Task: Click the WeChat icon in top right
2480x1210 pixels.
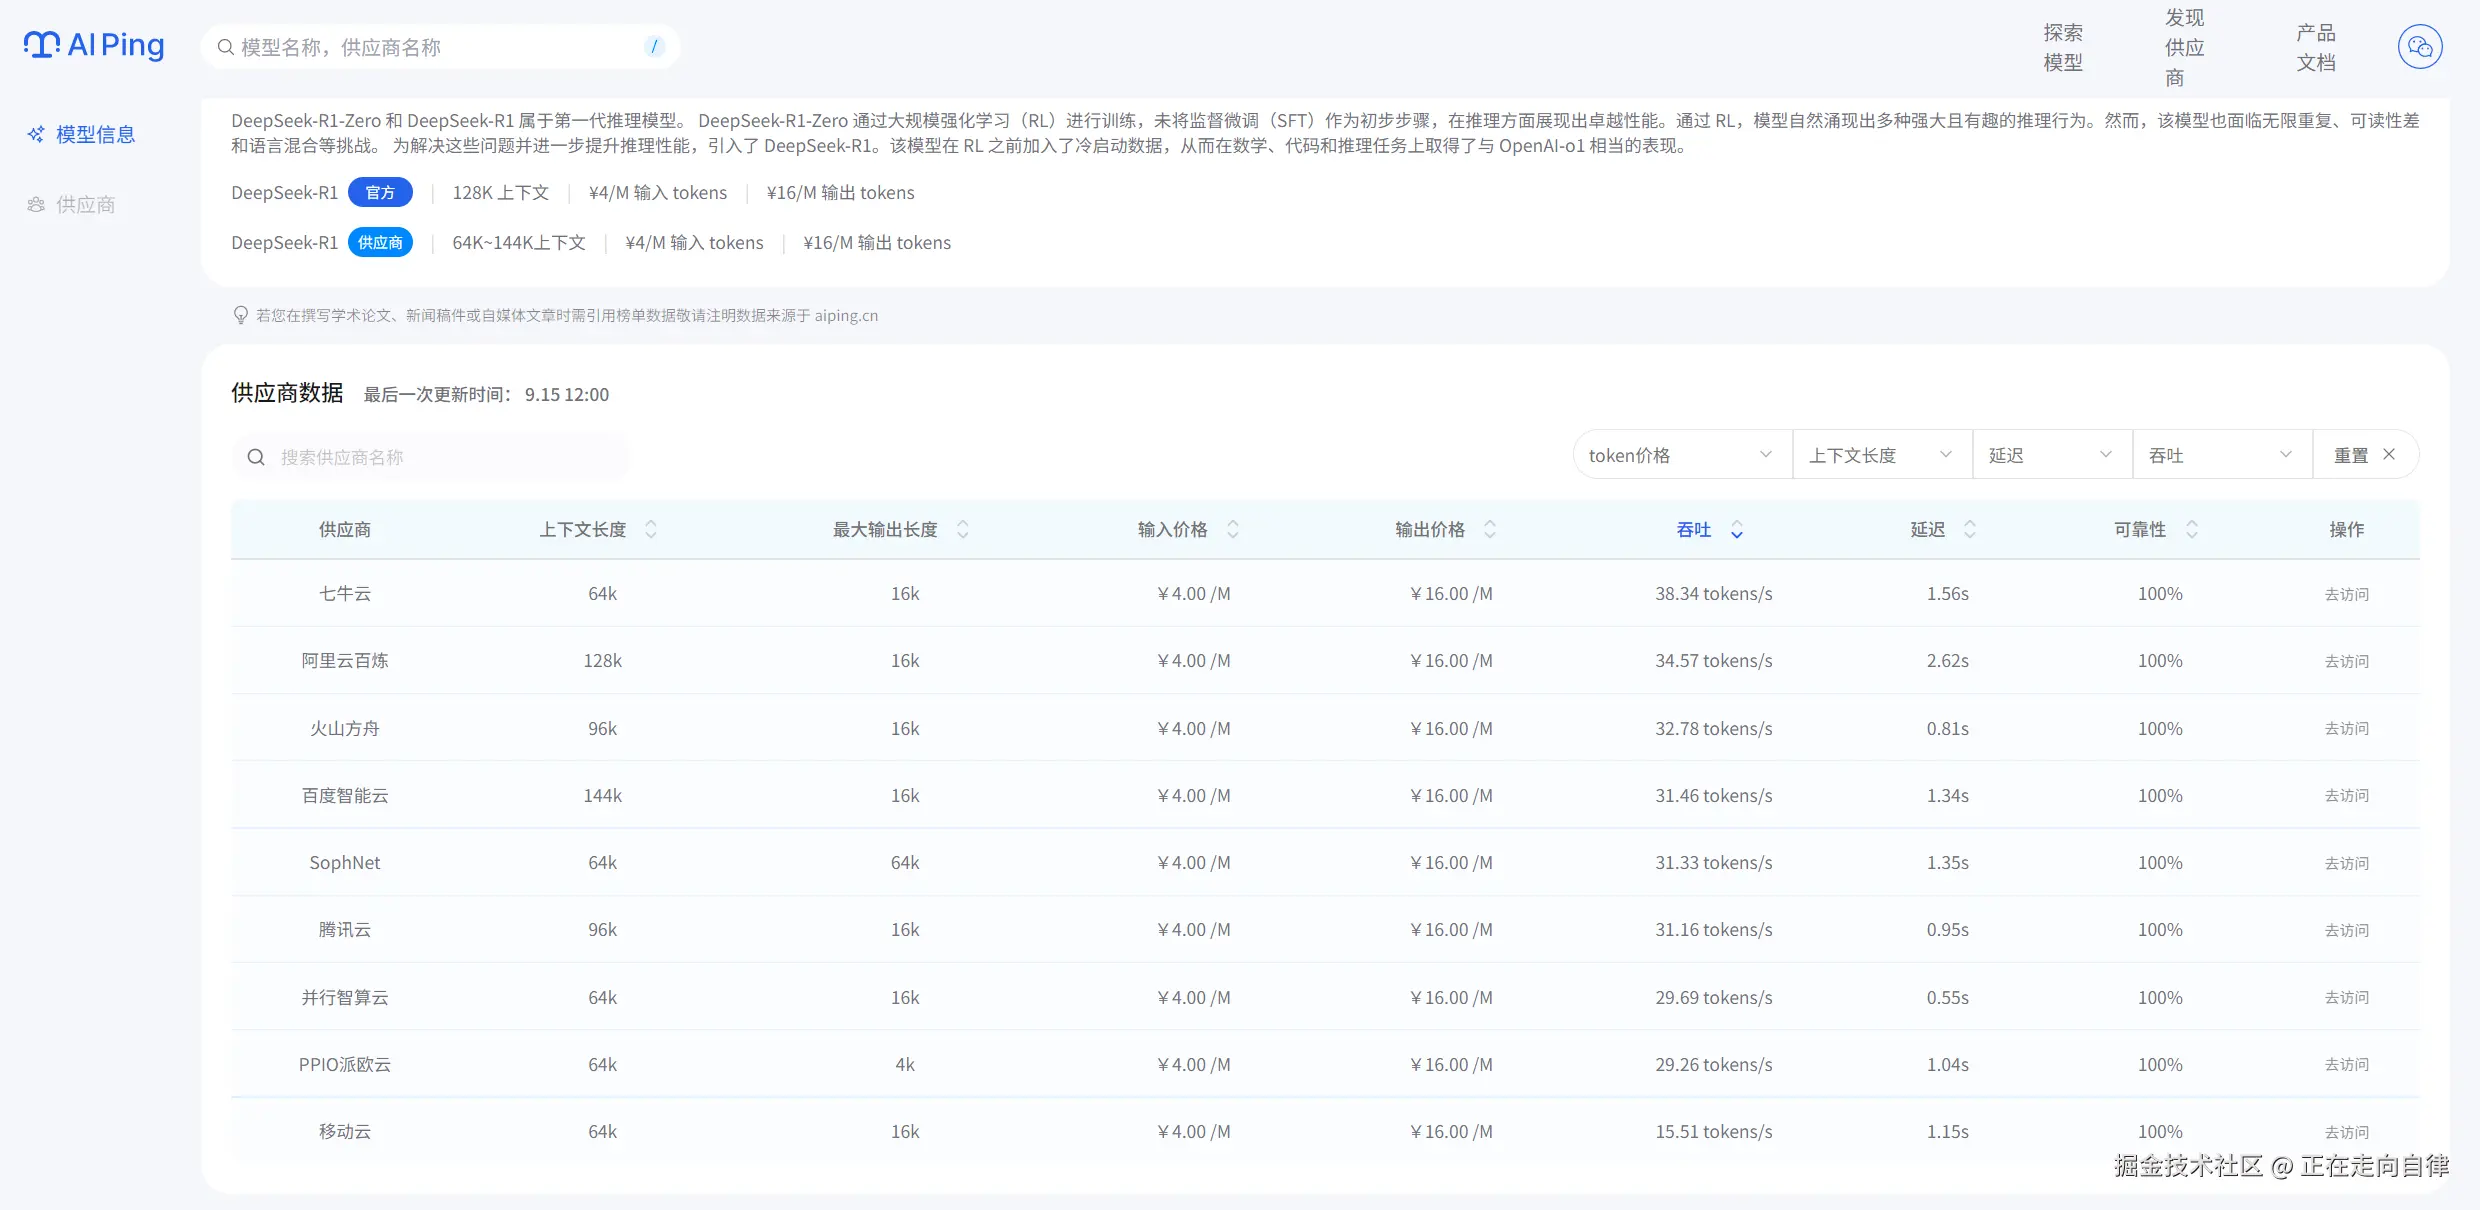Action: tap(2419, 46)
